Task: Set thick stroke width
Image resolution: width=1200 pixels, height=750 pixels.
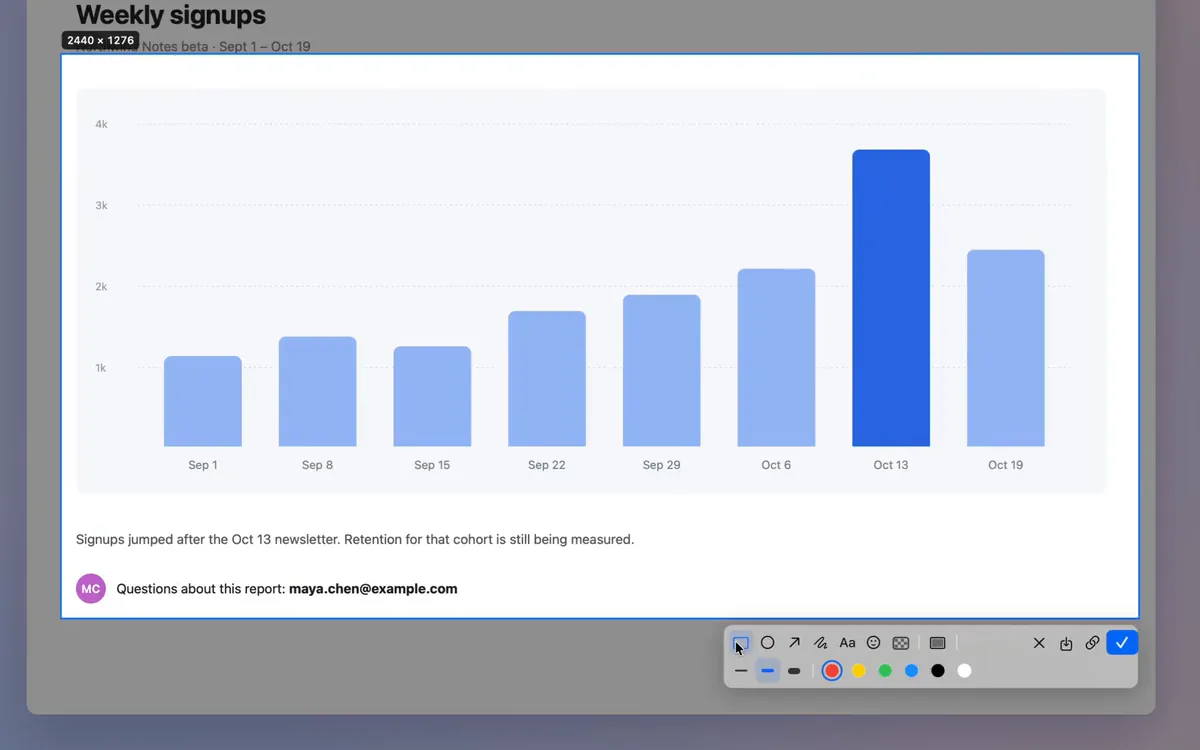Action: click(x=794, y=671)
